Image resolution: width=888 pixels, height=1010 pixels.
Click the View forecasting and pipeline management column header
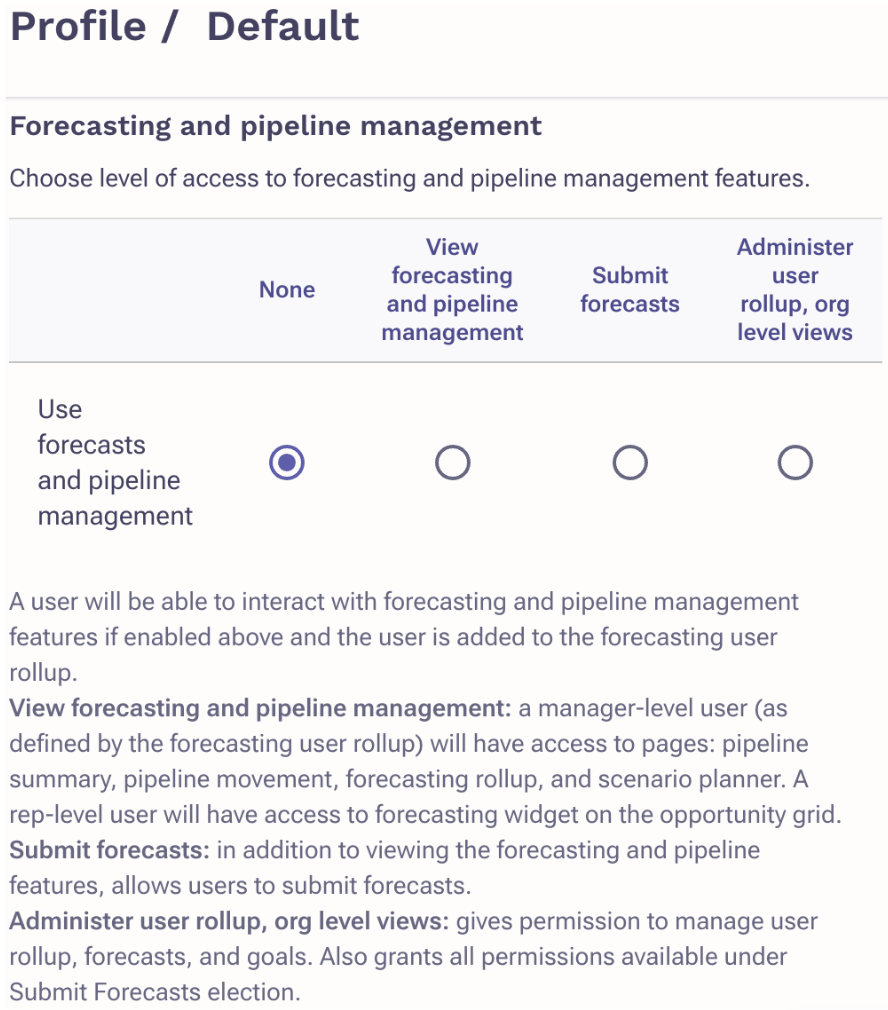pyautogui.click(x=452, y=290)
